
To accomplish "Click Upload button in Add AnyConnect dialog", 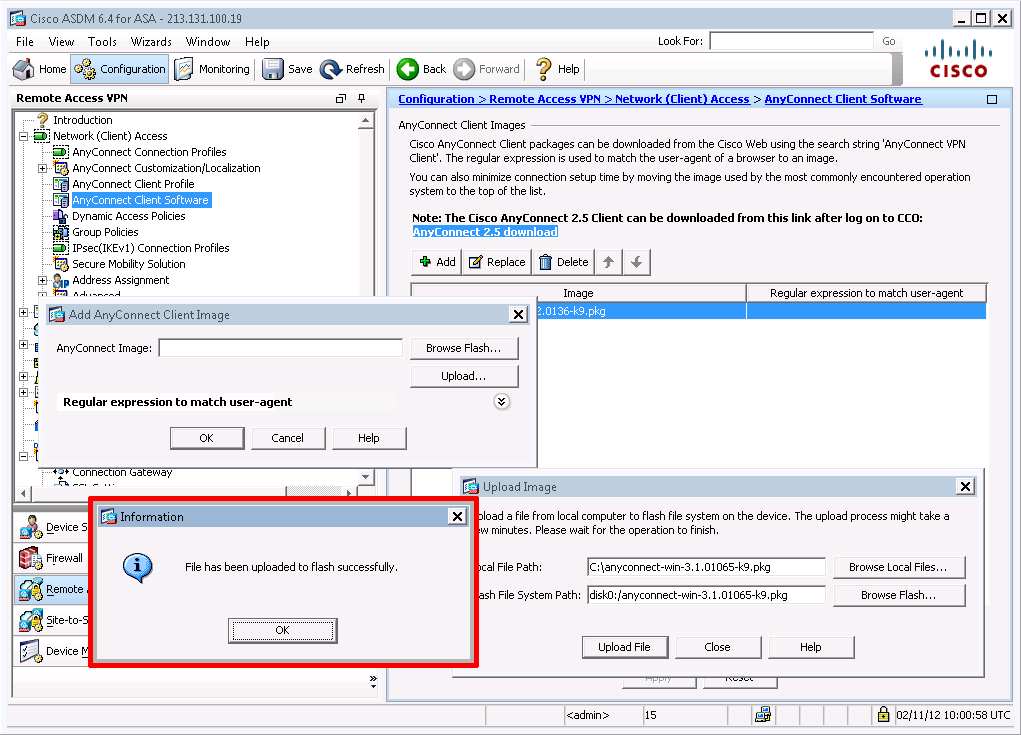I will coord(464,376).
